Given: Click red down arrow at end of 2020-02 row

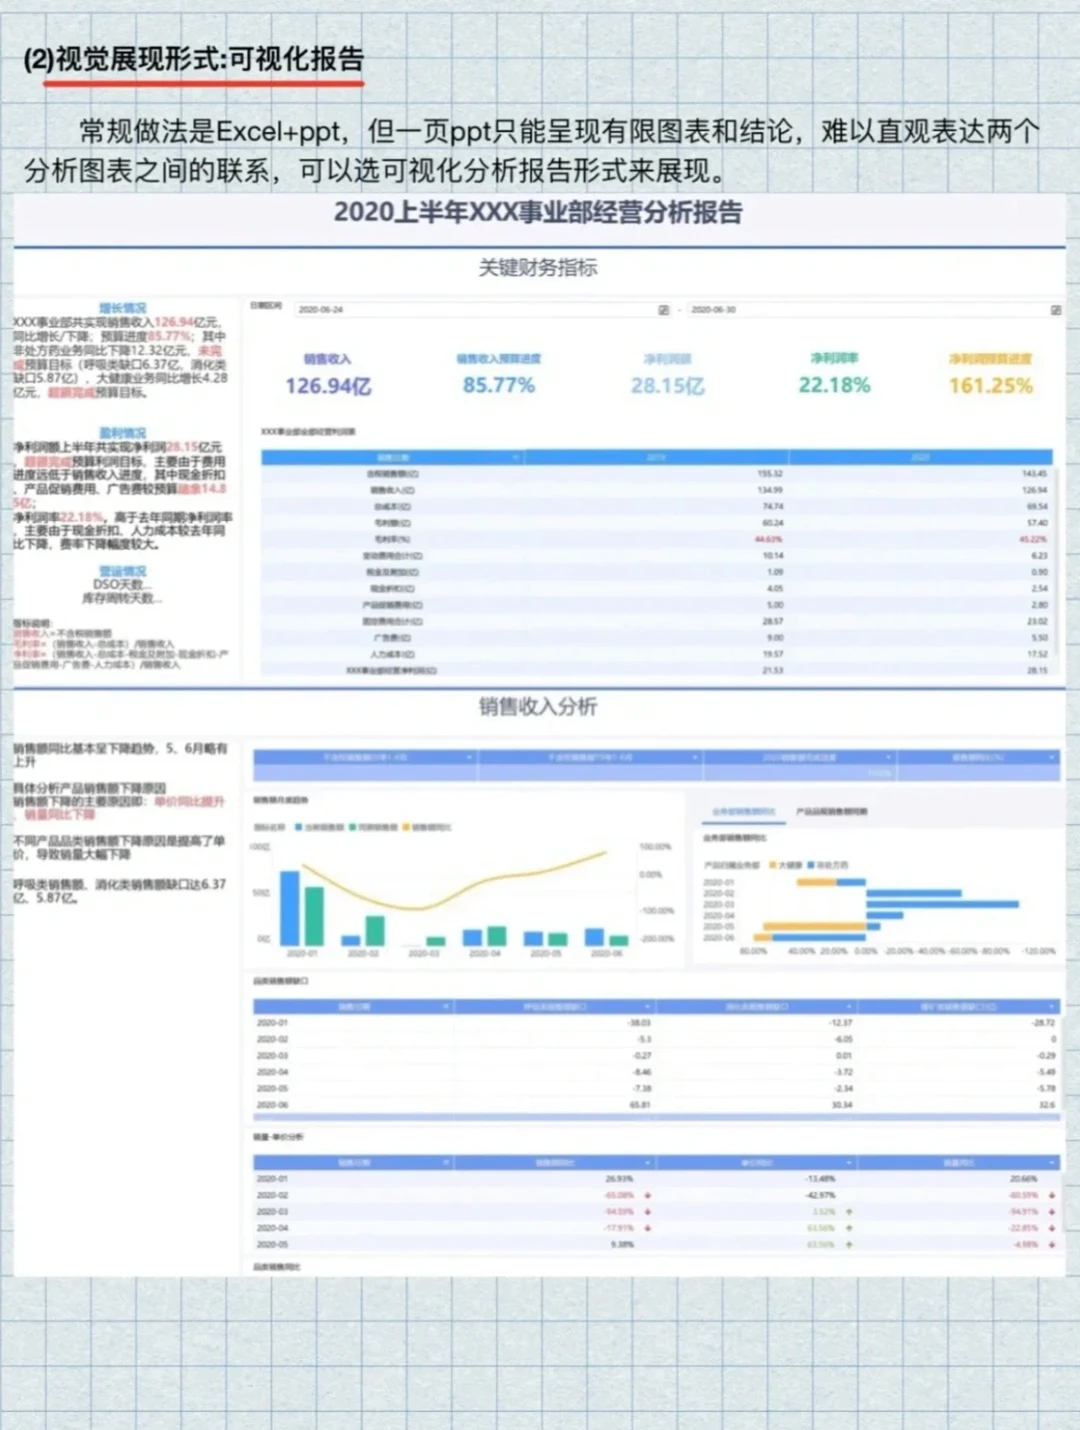Looking at the screenshot, I should (1052, 1195).
